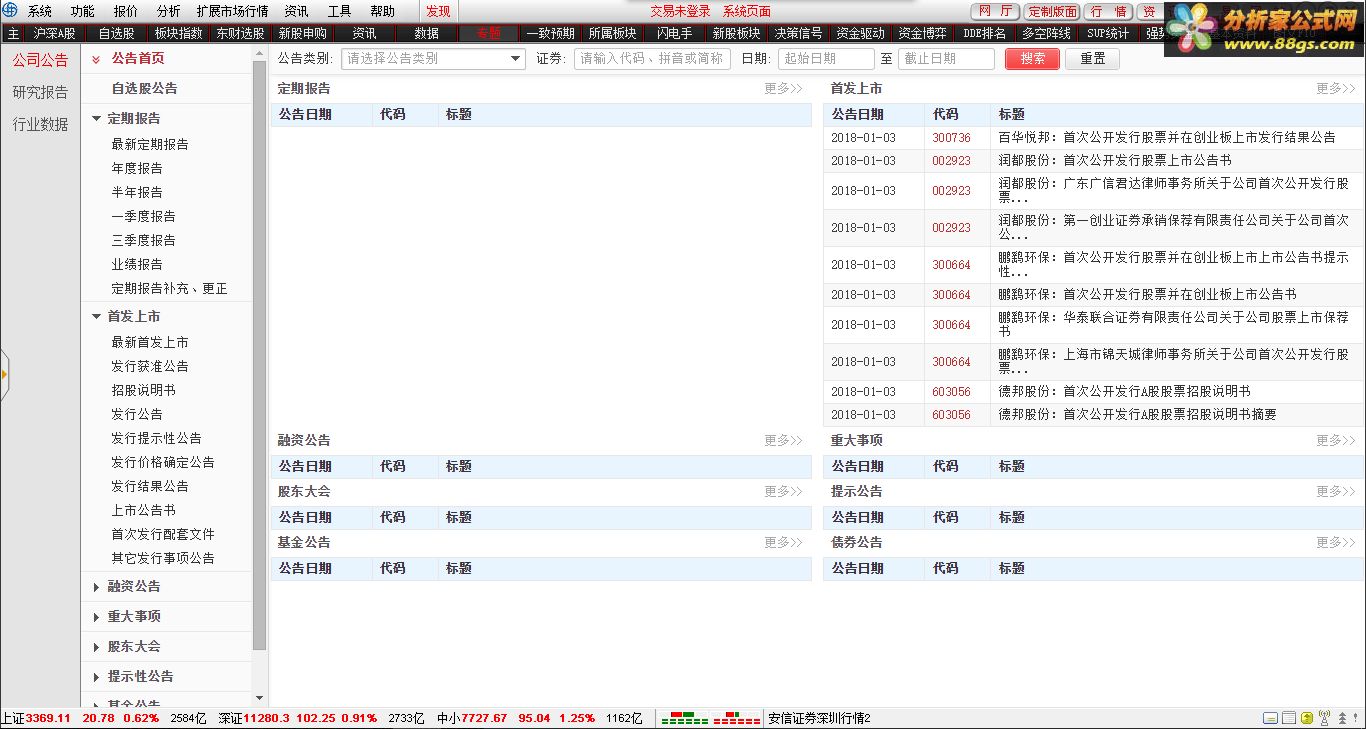Select 发行结果公告 in the tree
This screenshot has height=729, width=1366.
150,486
